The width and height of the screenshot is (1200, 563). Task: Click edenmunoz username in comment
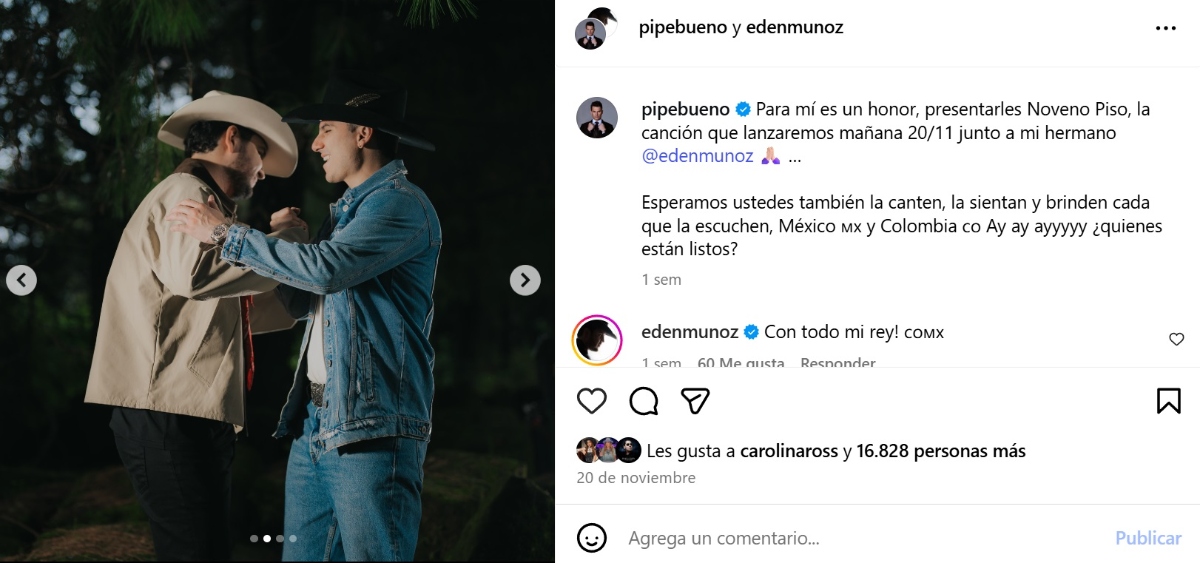tap(690, 332)
